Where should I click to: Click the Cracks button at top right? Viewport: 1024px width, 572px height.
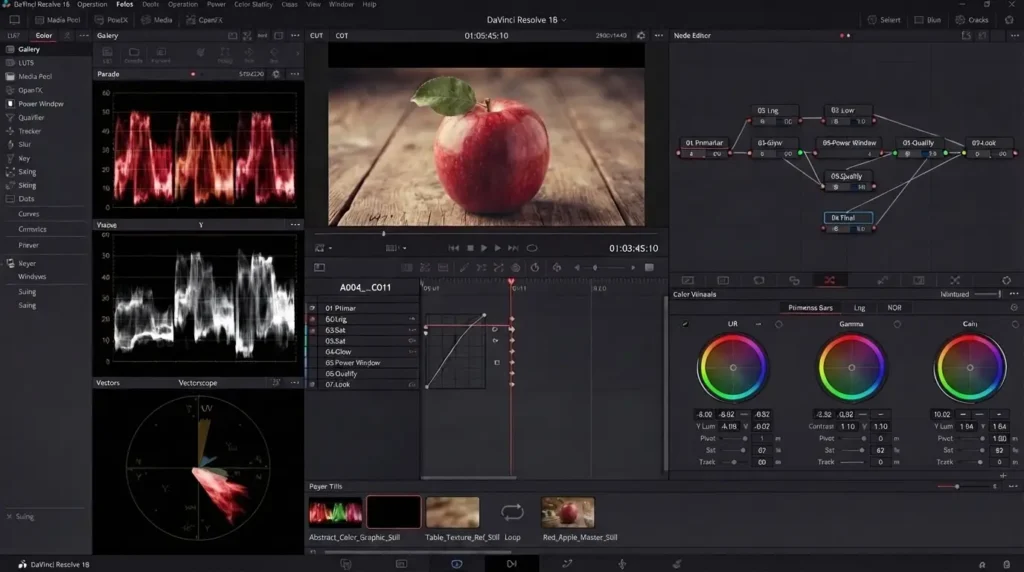coord(972,20)
